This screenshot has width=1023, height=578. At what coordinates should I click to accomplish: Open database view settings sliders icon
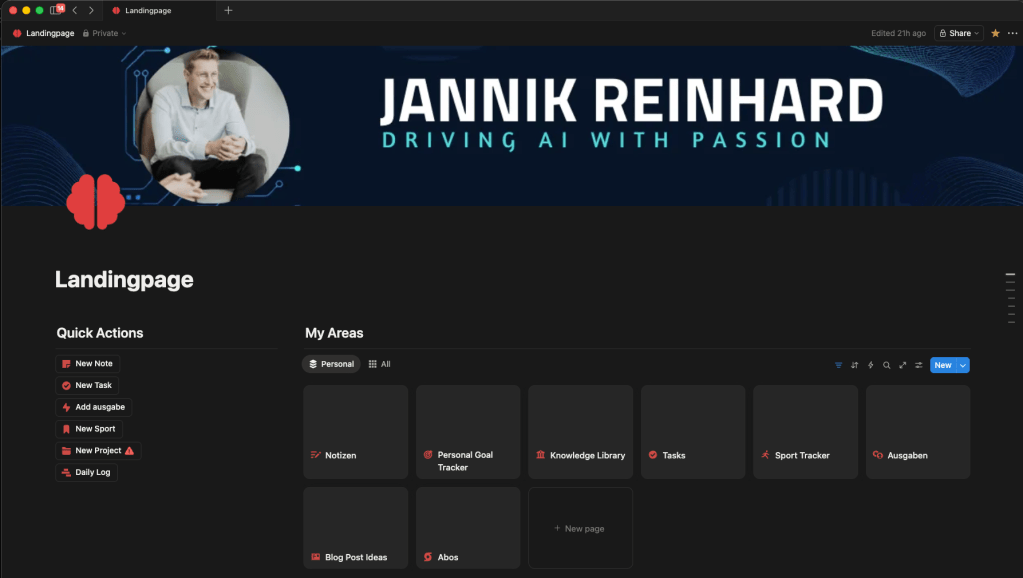(919, 365)
